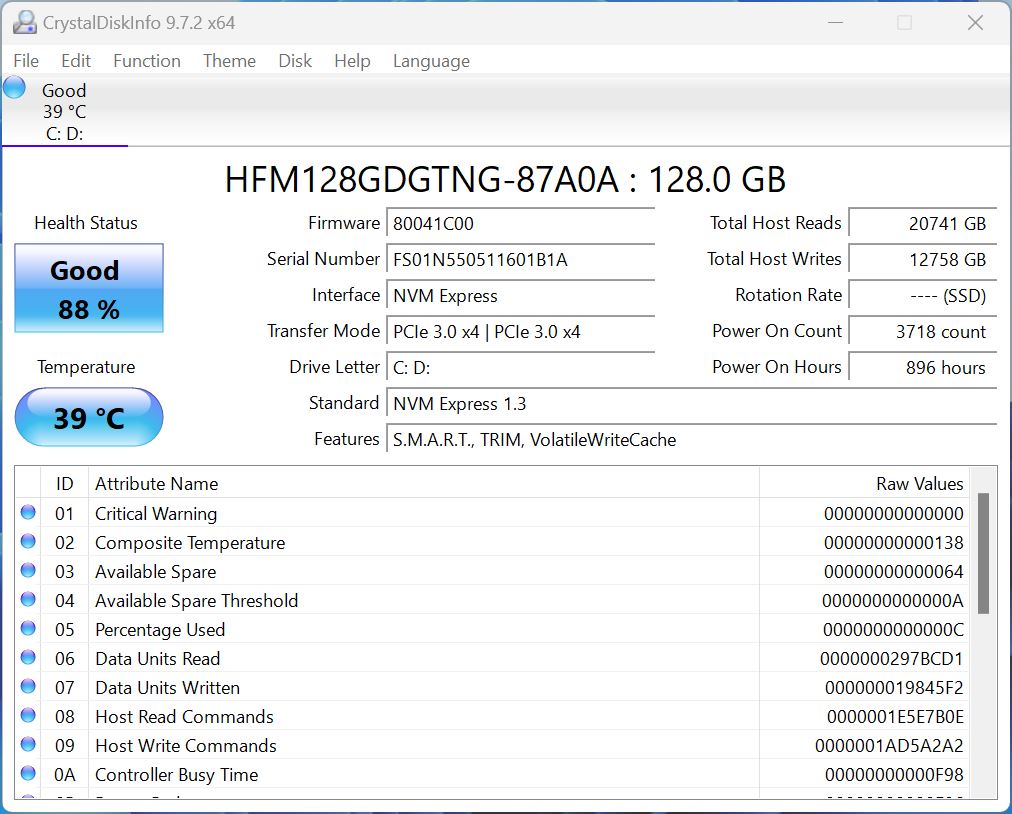Click the status dot for Percentage Used

[x=29, y=630]
